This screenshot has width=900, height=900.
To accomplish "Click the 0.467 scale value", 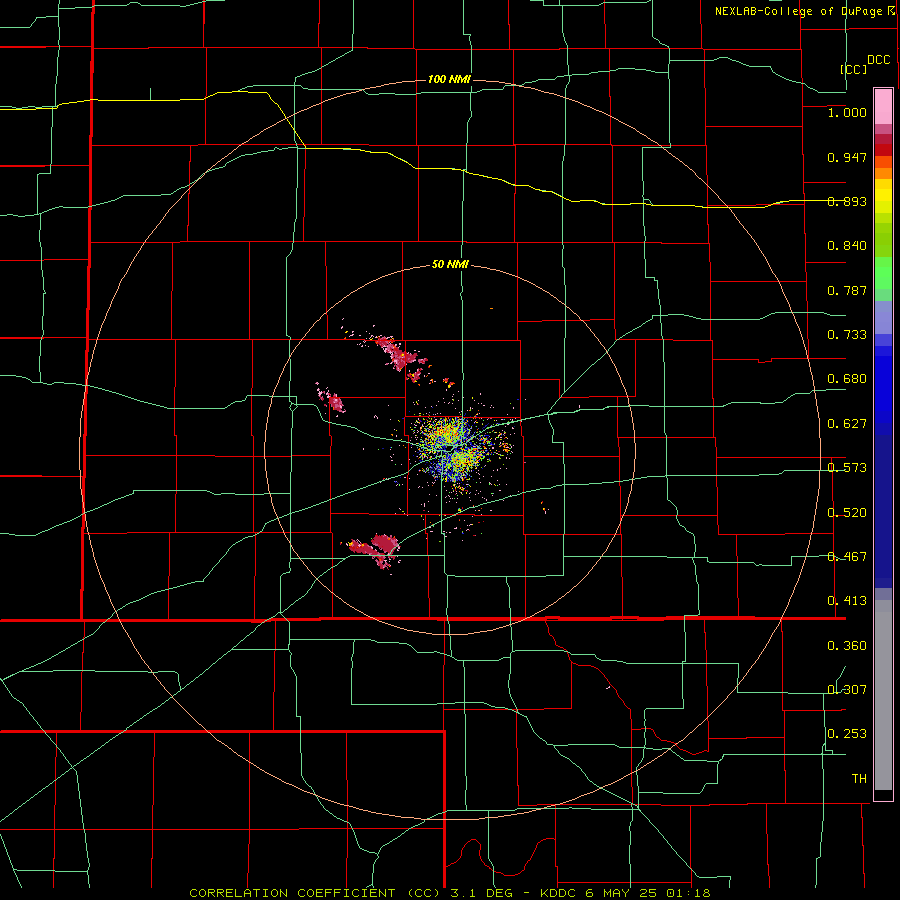I will tap(847, 557).
